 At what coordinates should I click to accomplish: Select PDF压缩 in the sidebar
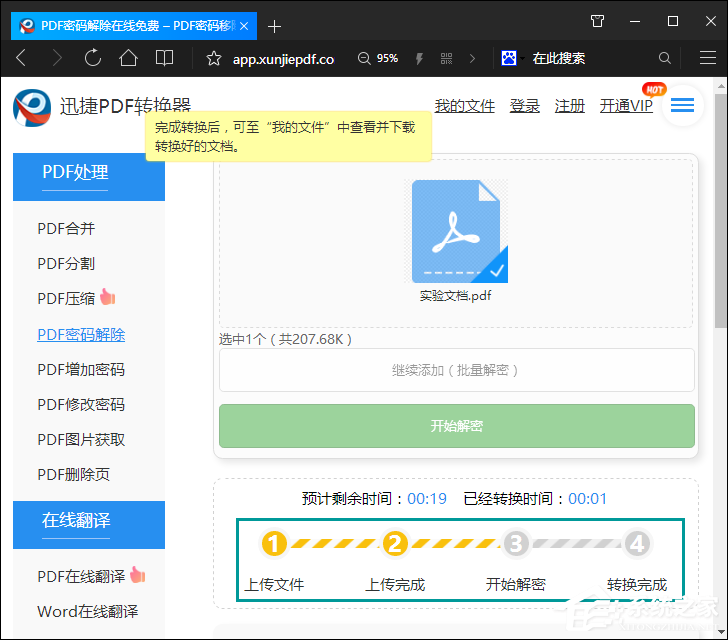66,298
